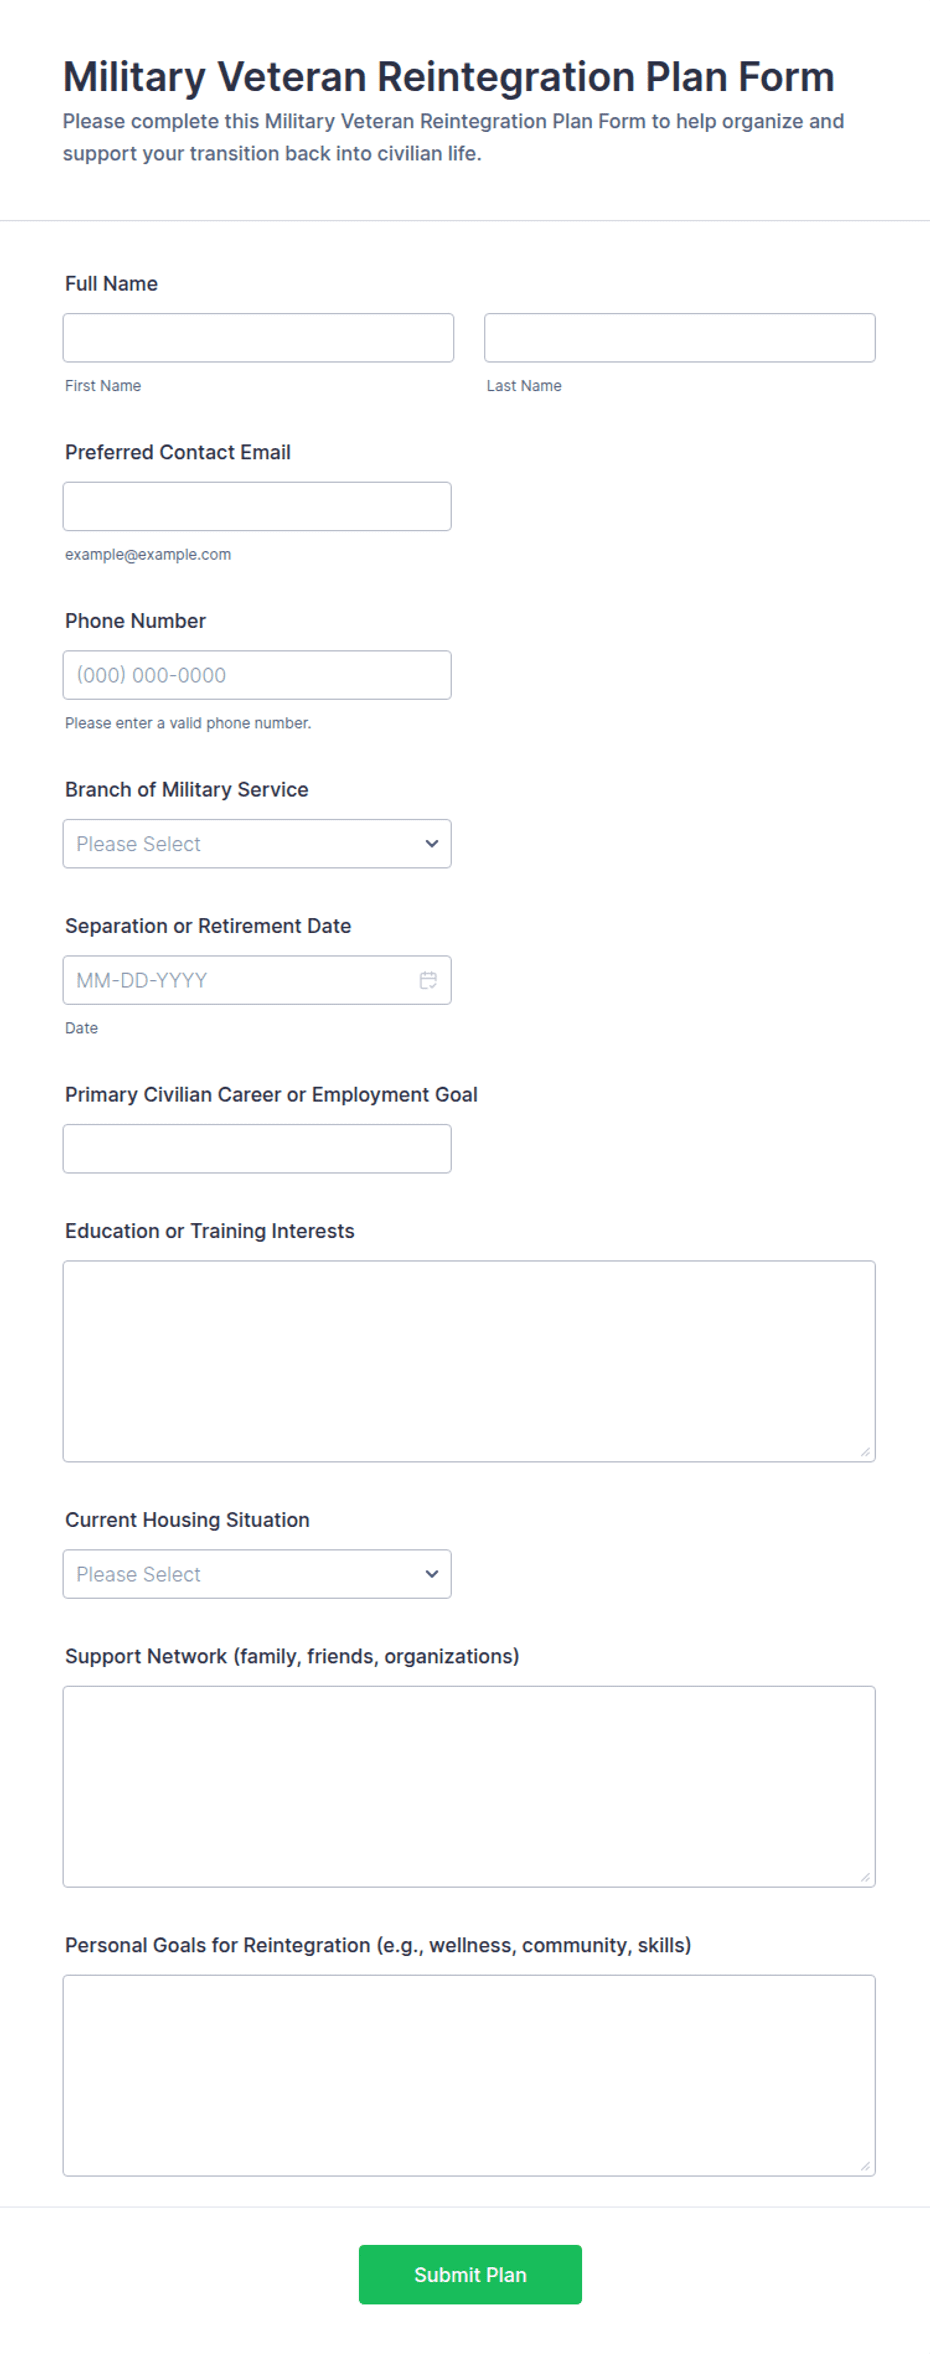Select the Preferred Contact Email field
The height and width of the screenshot is (2354, 930).
pyautogui.click(x=257, y=507)
